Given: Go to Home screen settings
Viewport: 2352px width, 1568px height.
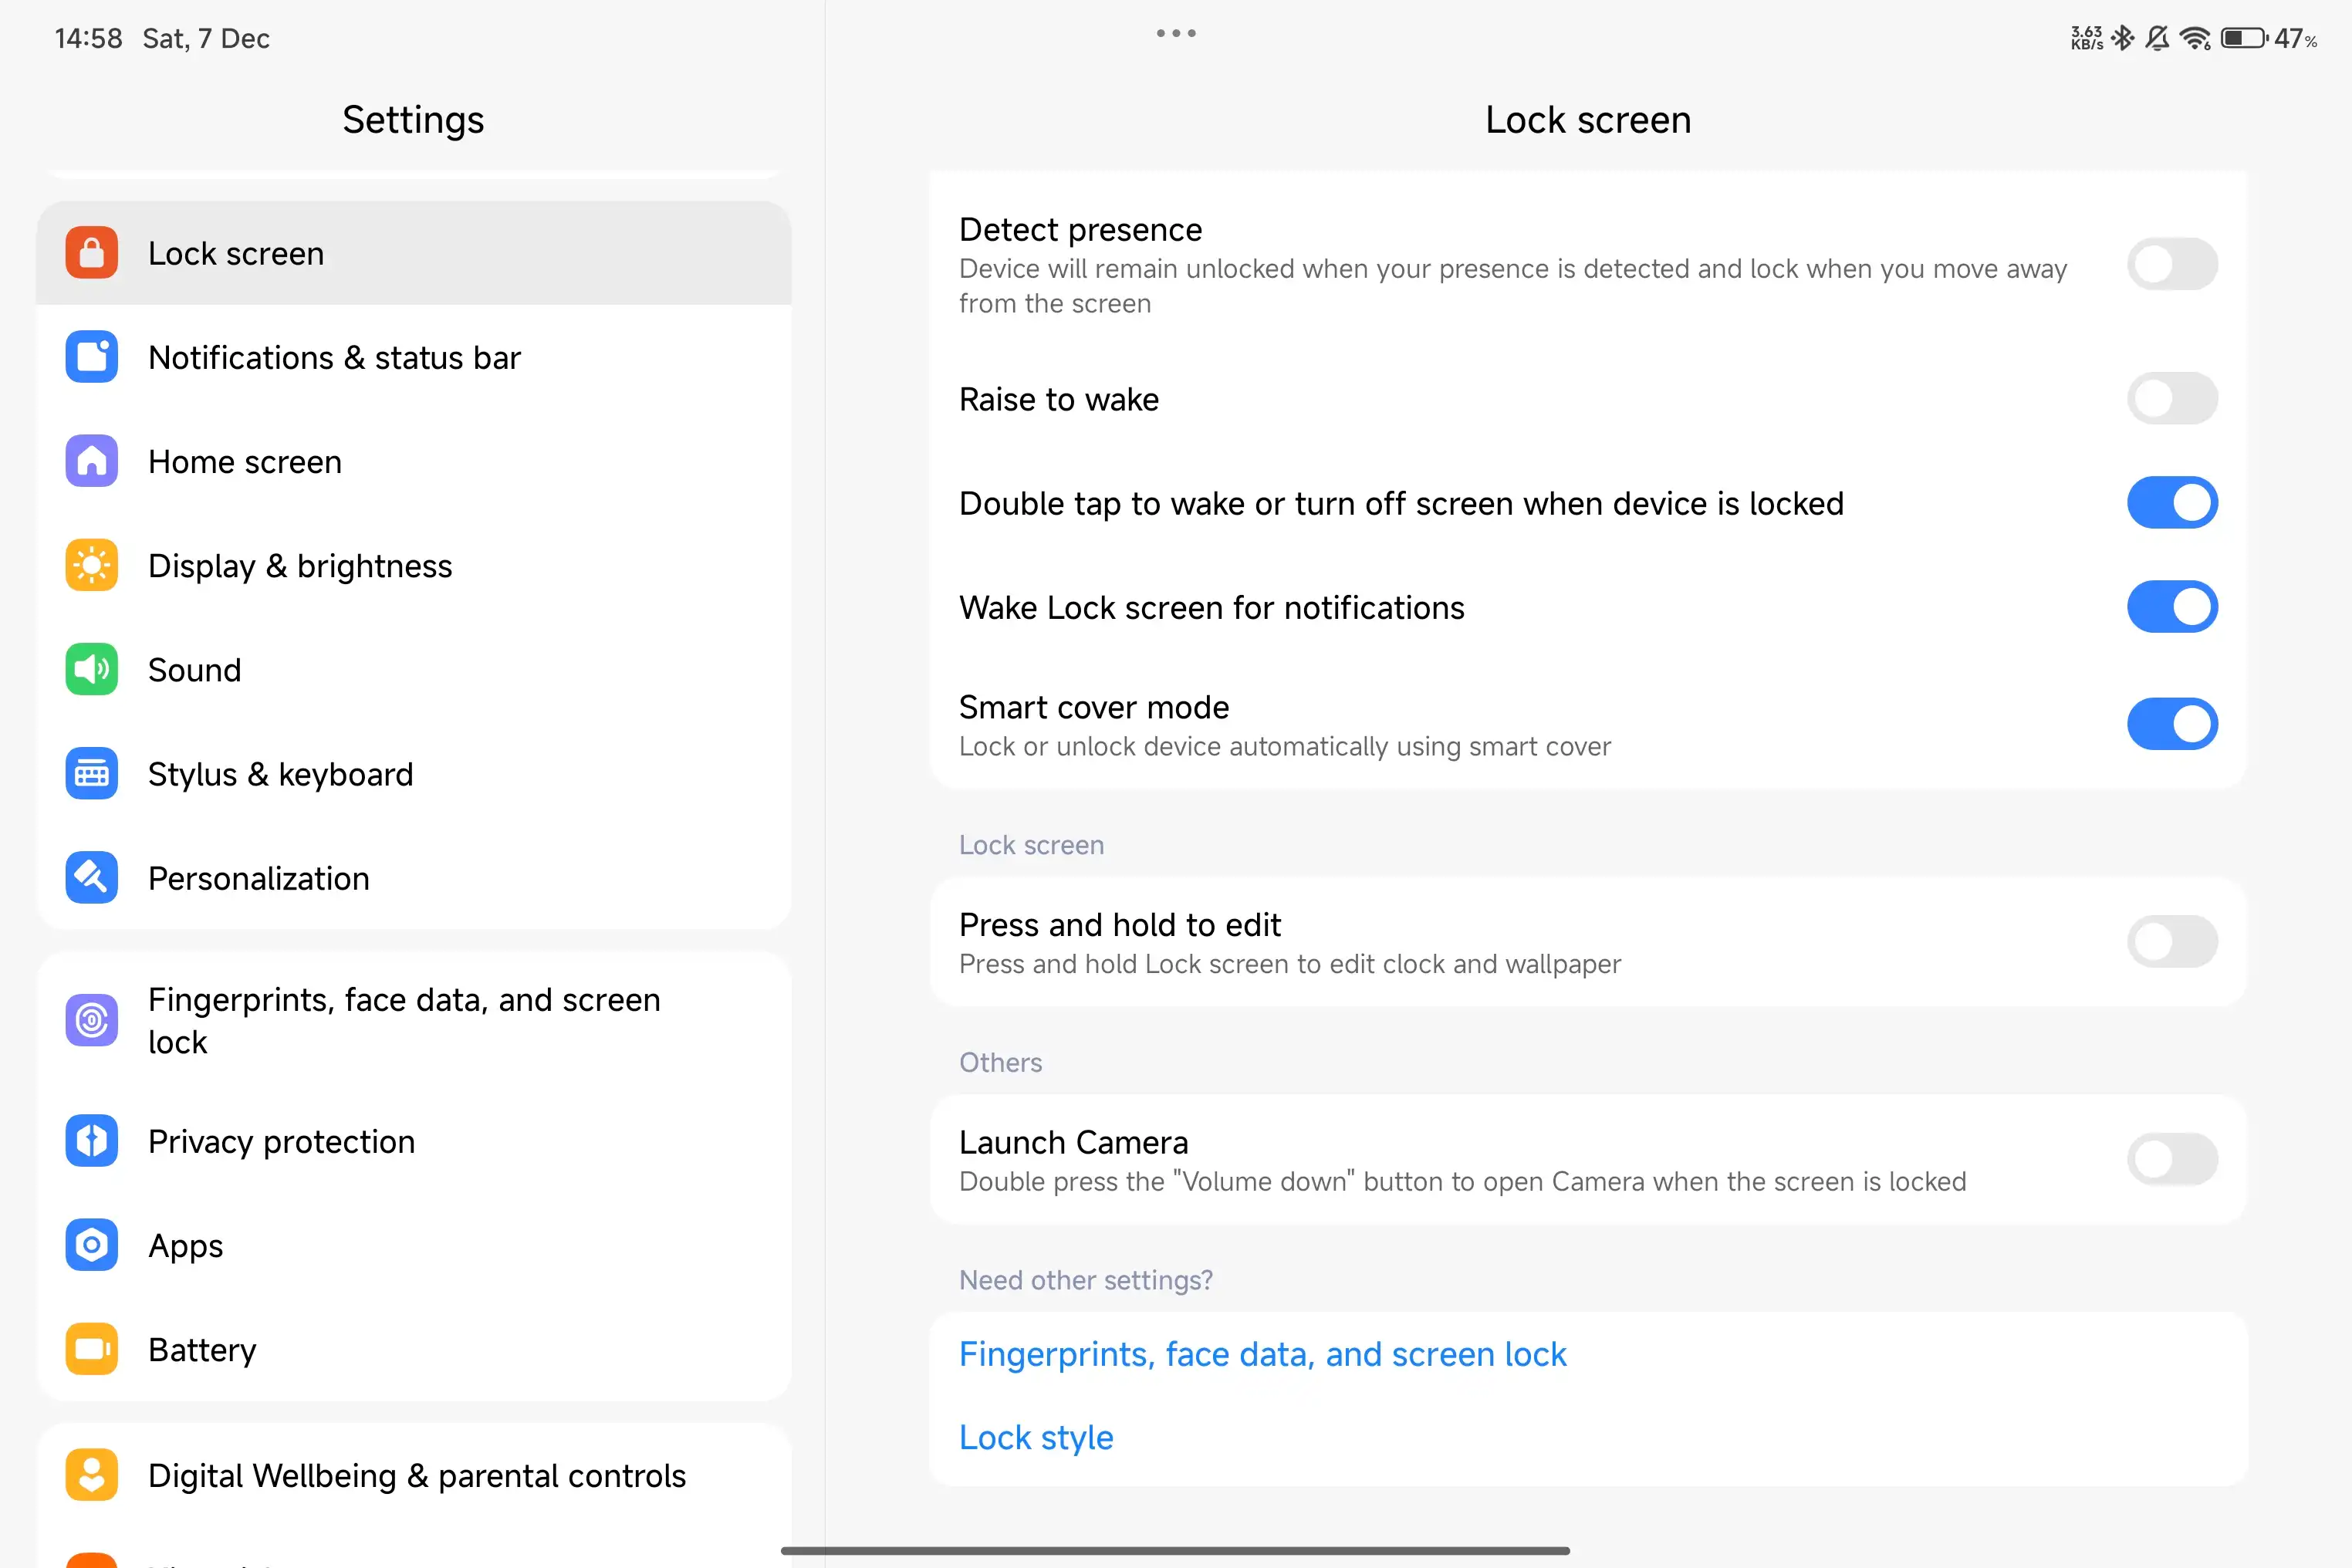Looking at the screenshot, I should point(414,461).
